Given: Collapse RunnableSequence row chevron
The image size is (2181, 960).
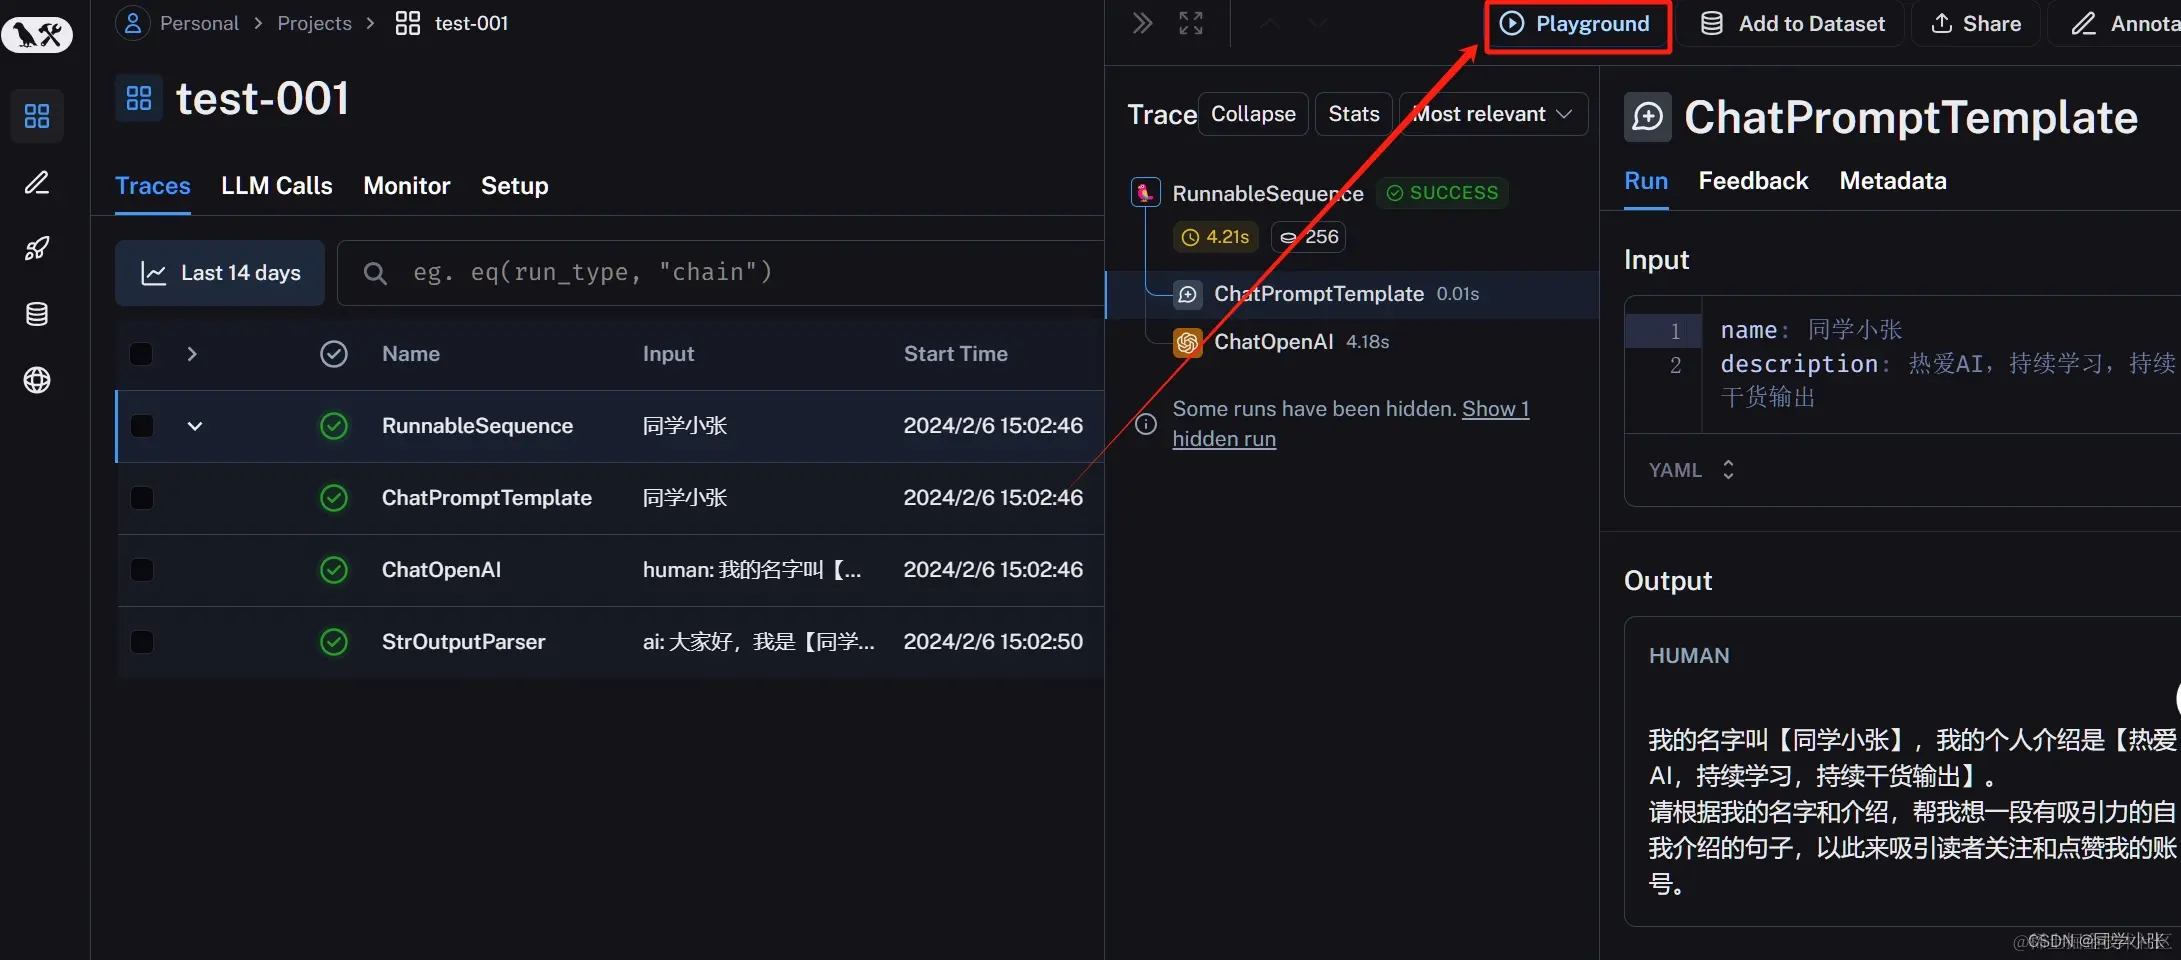Looking at the screenshot, I should (x=195, y=426).
